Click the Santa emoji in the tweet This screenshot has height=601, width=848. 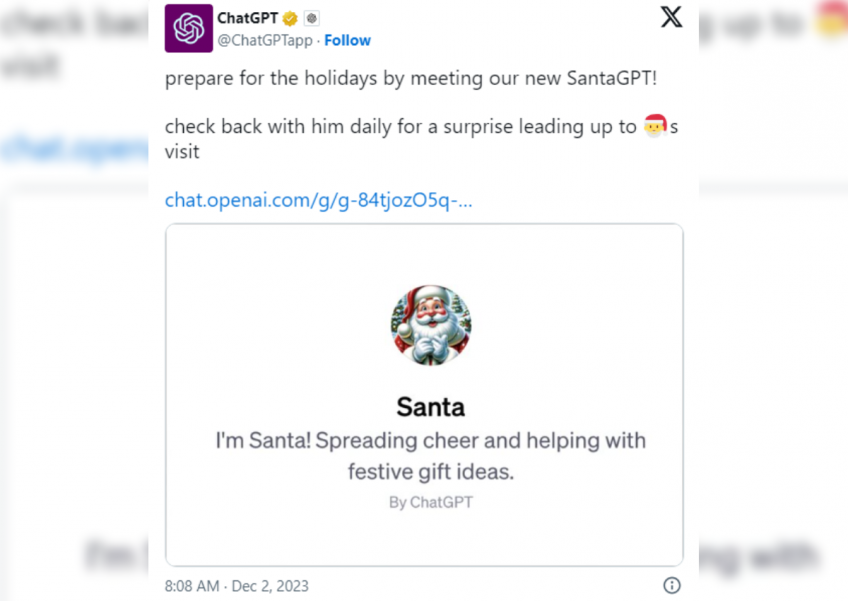pos(655,127)
